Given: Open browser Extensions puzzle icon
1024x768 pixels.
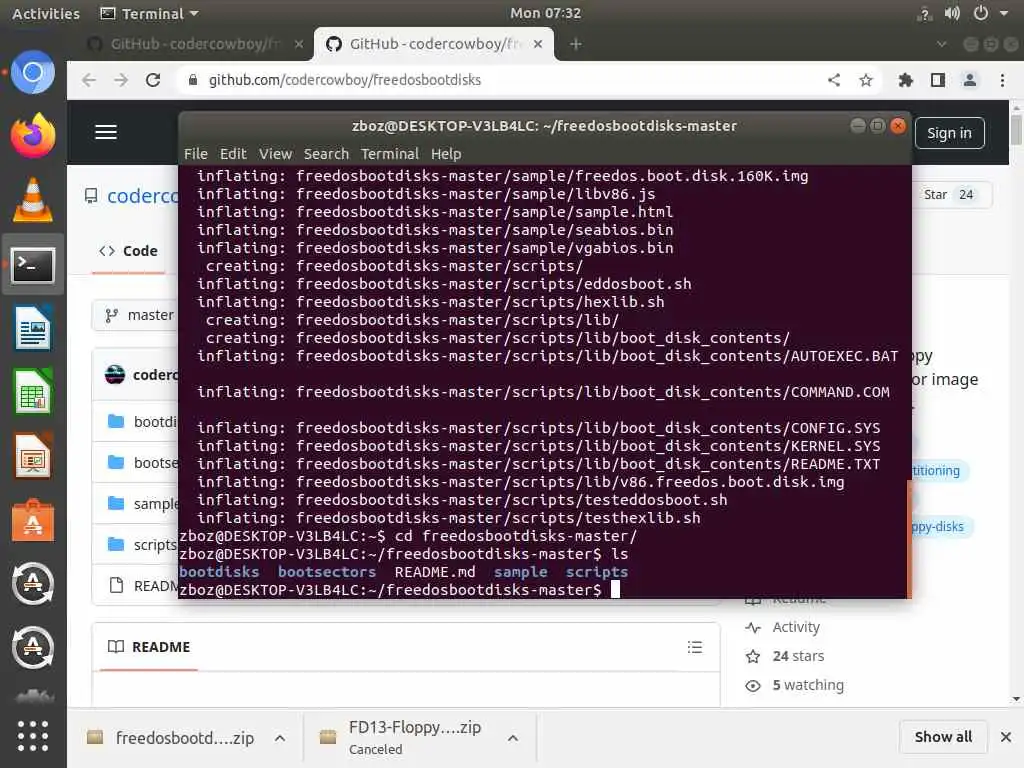Looking at the screenshot, I should point(906,80).
